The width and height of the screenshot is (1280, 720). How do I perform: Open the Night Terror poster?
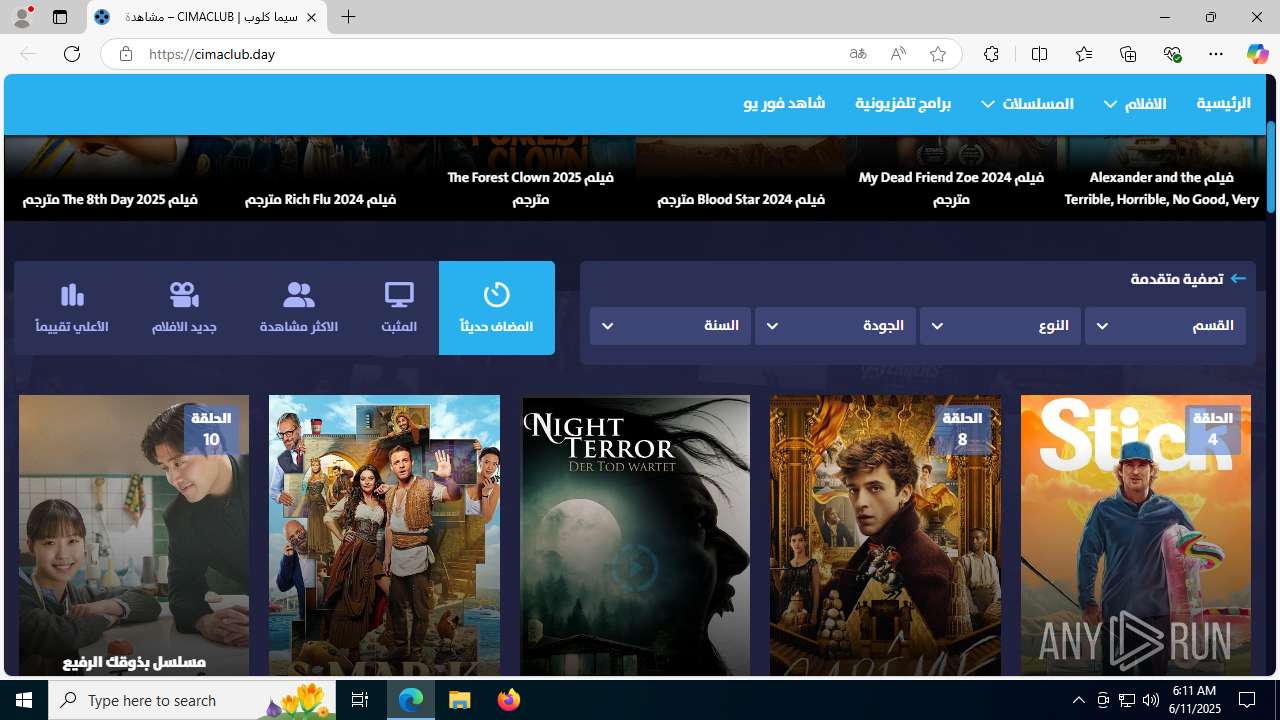coord(635,535)
